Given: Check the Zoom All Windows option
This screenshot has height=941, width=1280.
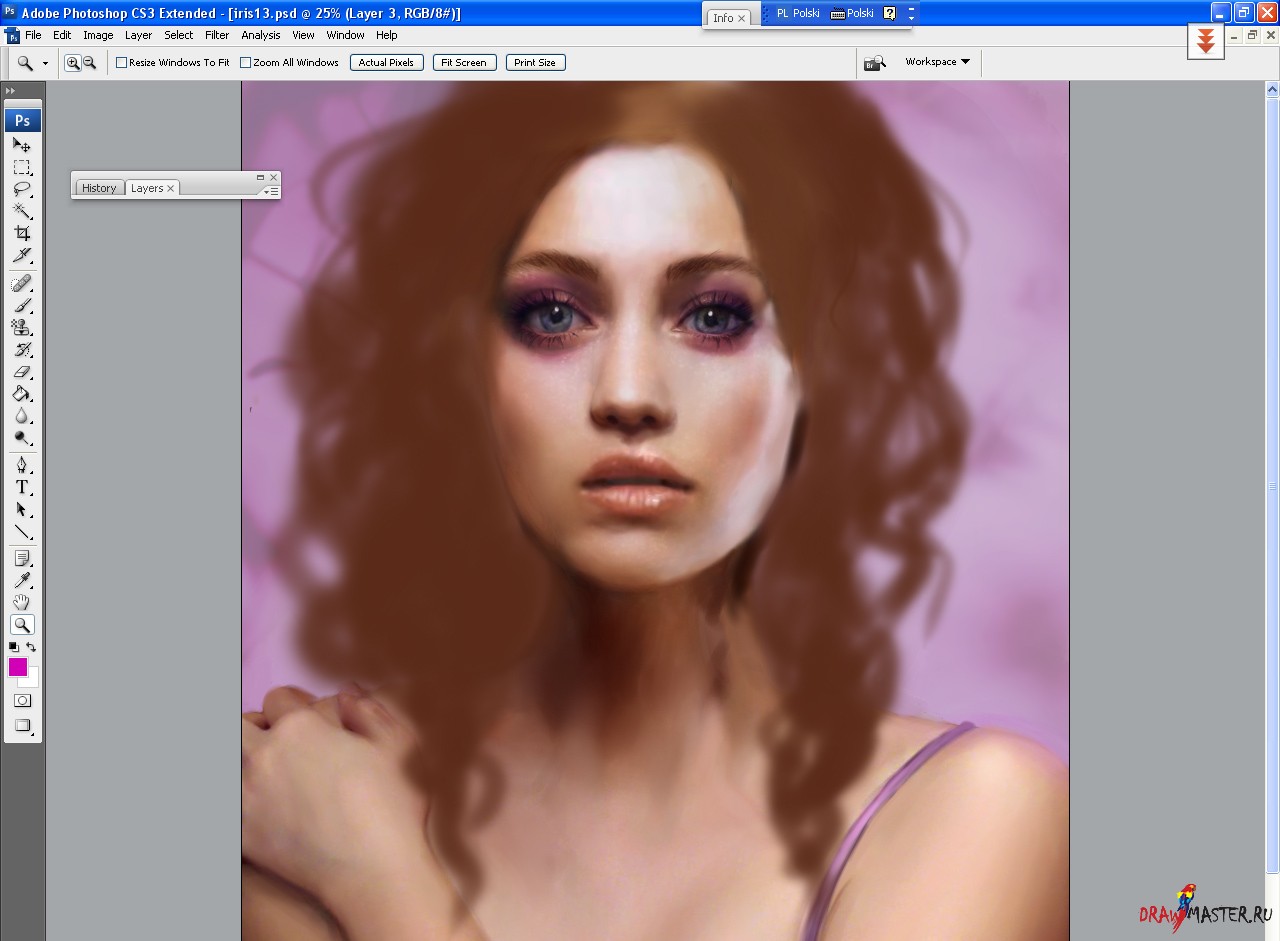Looking at the screenshot, I should pyautogui.click(x=246, y=63).
